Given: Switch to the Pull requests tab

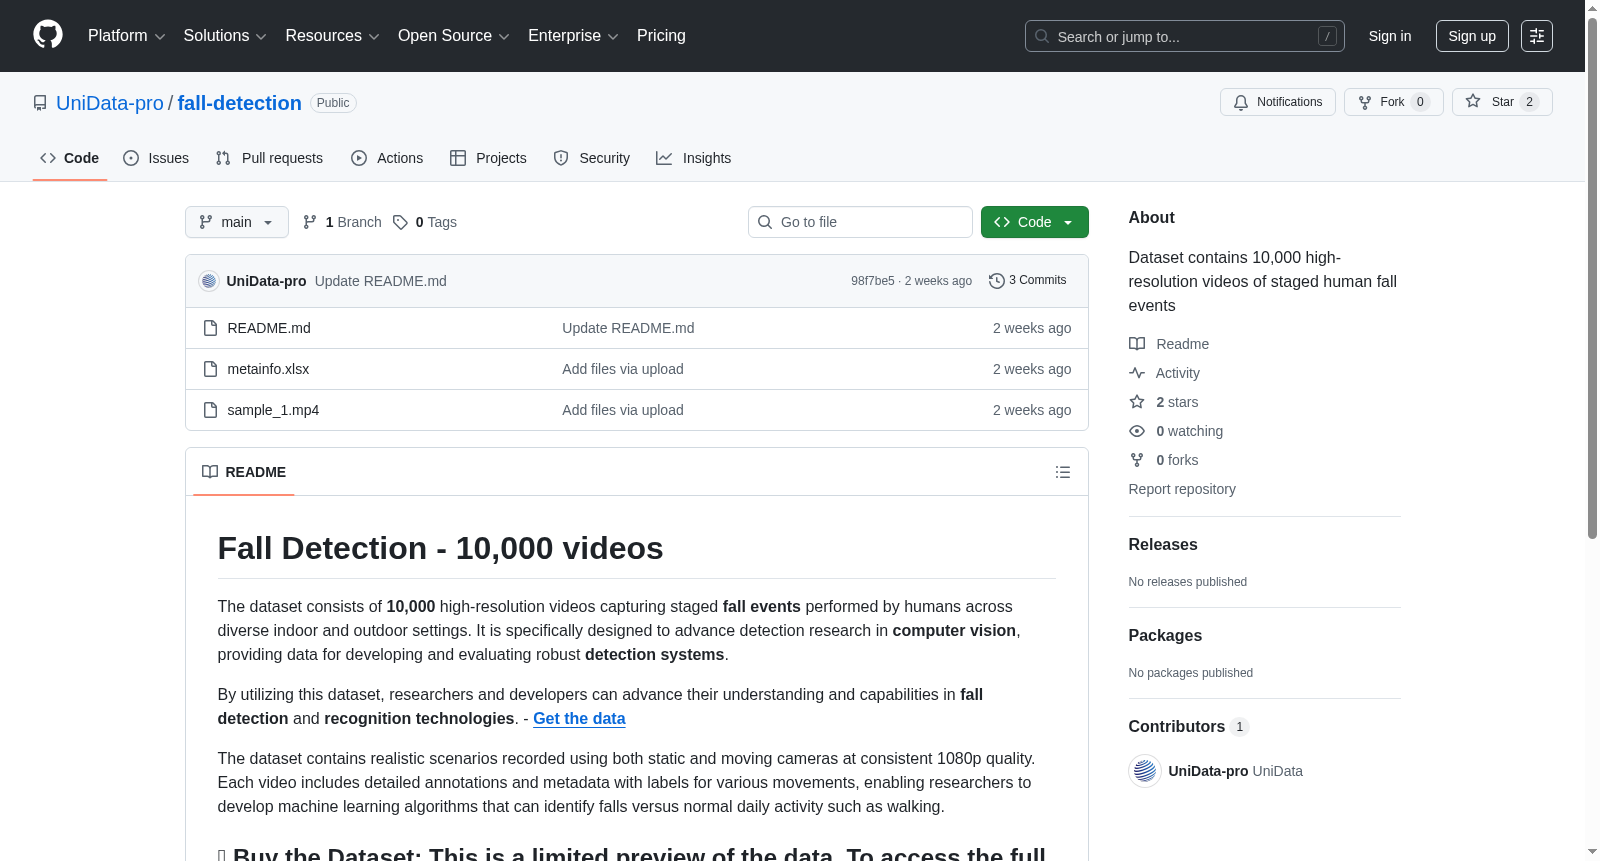Looking at the screenshot, I should (269, 158).
